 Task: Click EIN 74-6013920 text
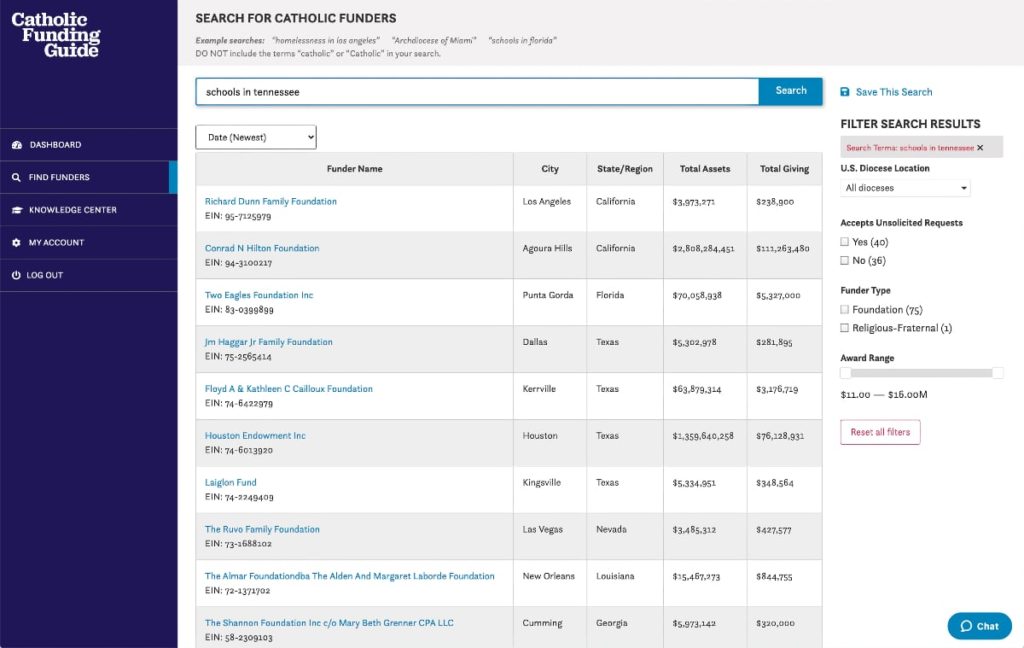tap(239, 450)
